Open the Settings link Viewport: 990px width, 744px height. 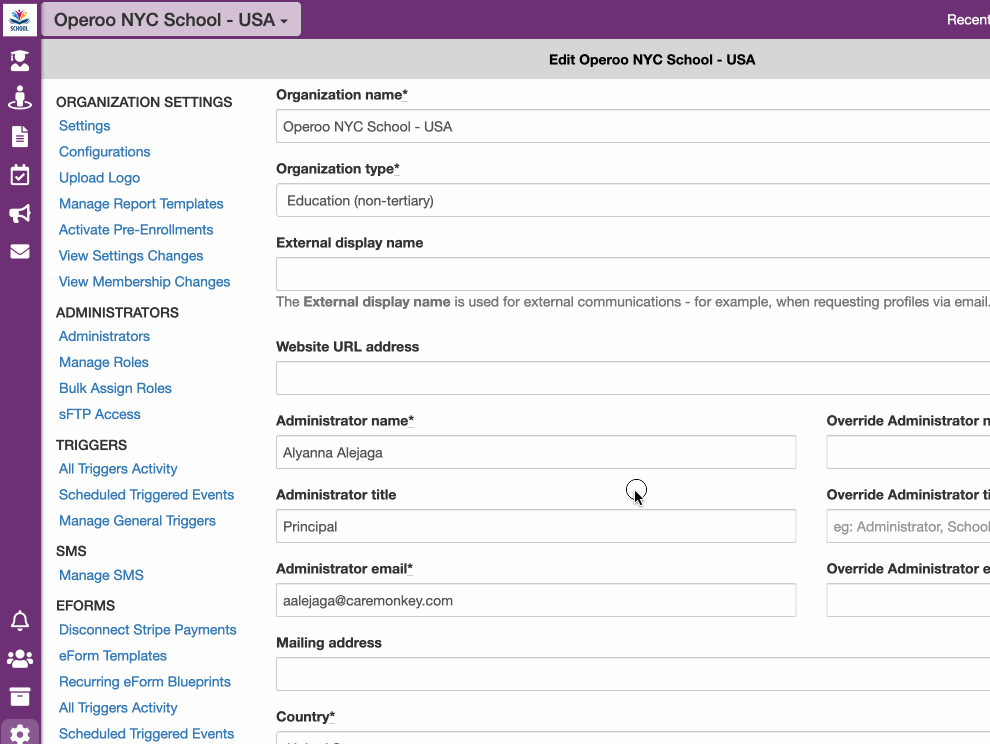pos(85,126)
